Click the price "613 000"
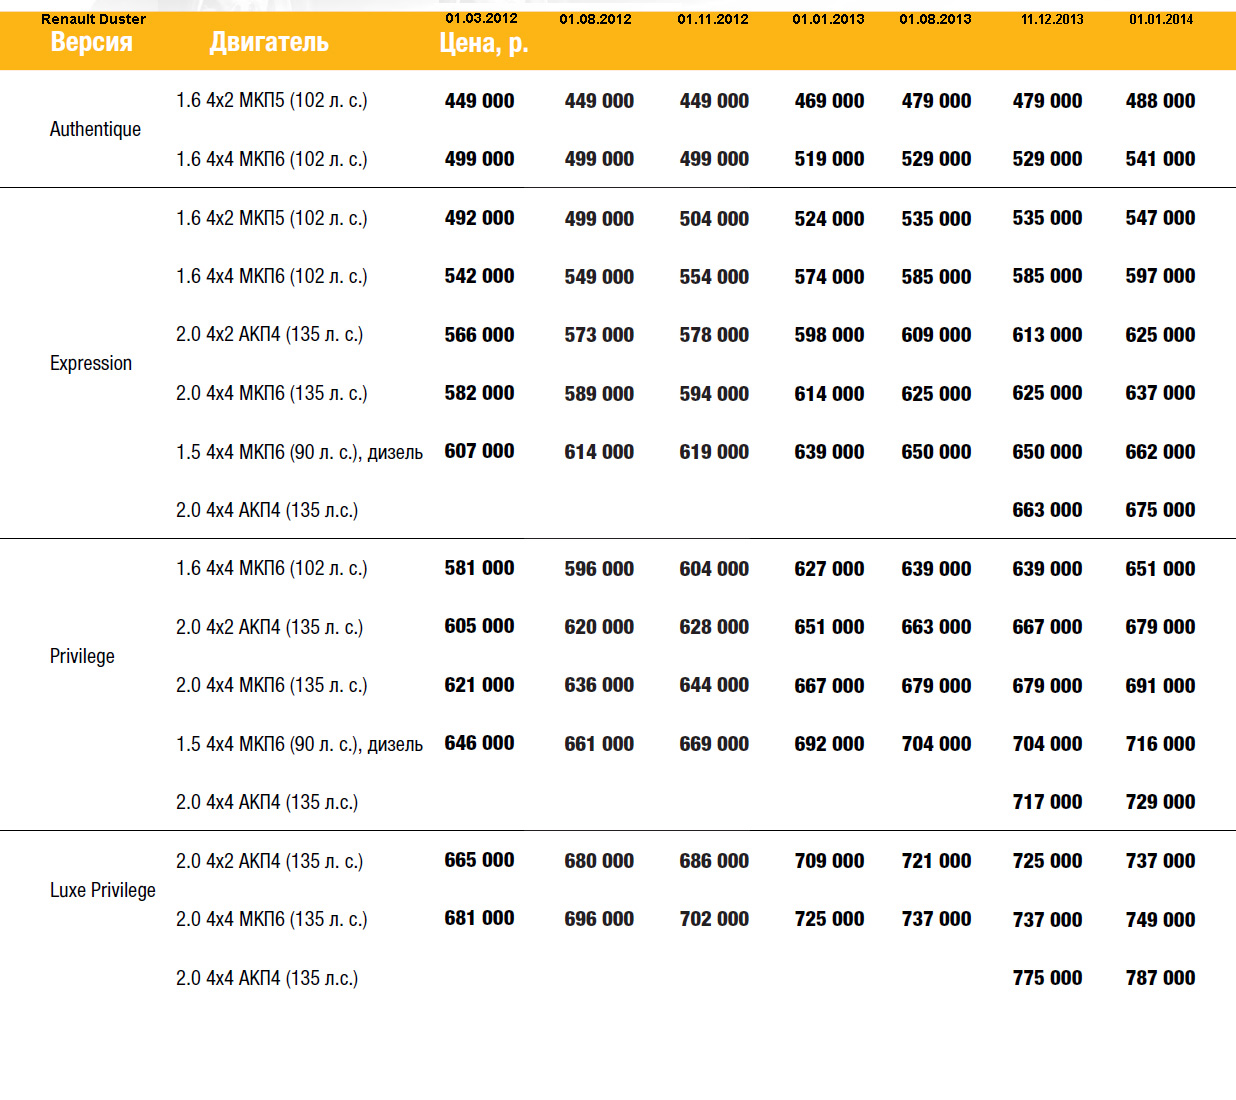 [1047, 335]
